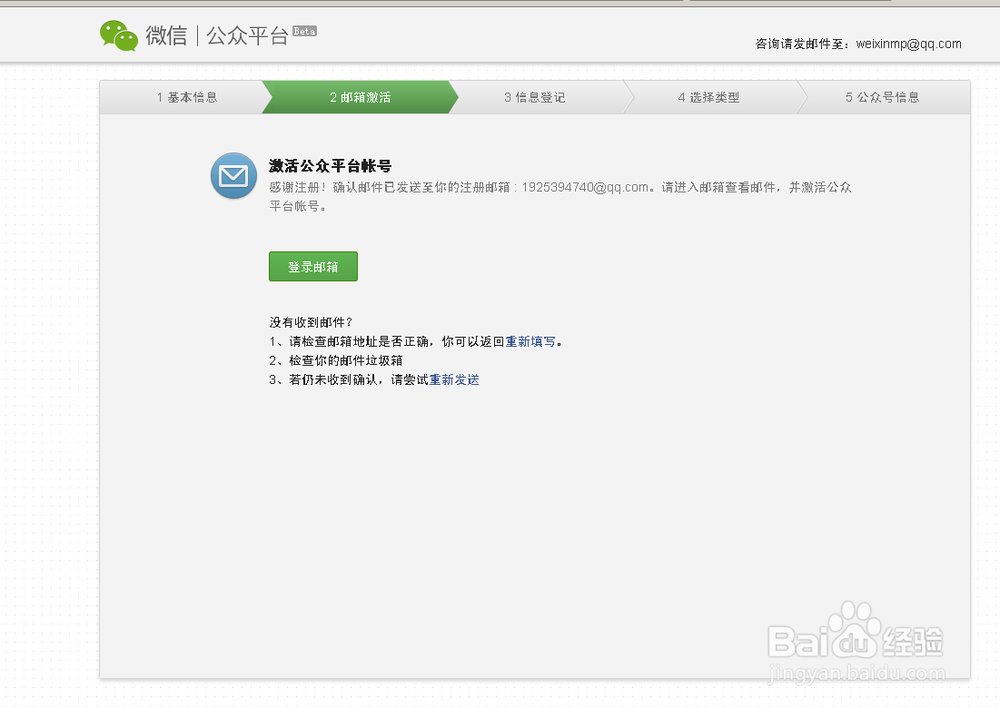The width and height of the screenshot is (1000, 708).
Task: Click the line starting 3、若仍未收到确认
Action: [x=374, y=380]
